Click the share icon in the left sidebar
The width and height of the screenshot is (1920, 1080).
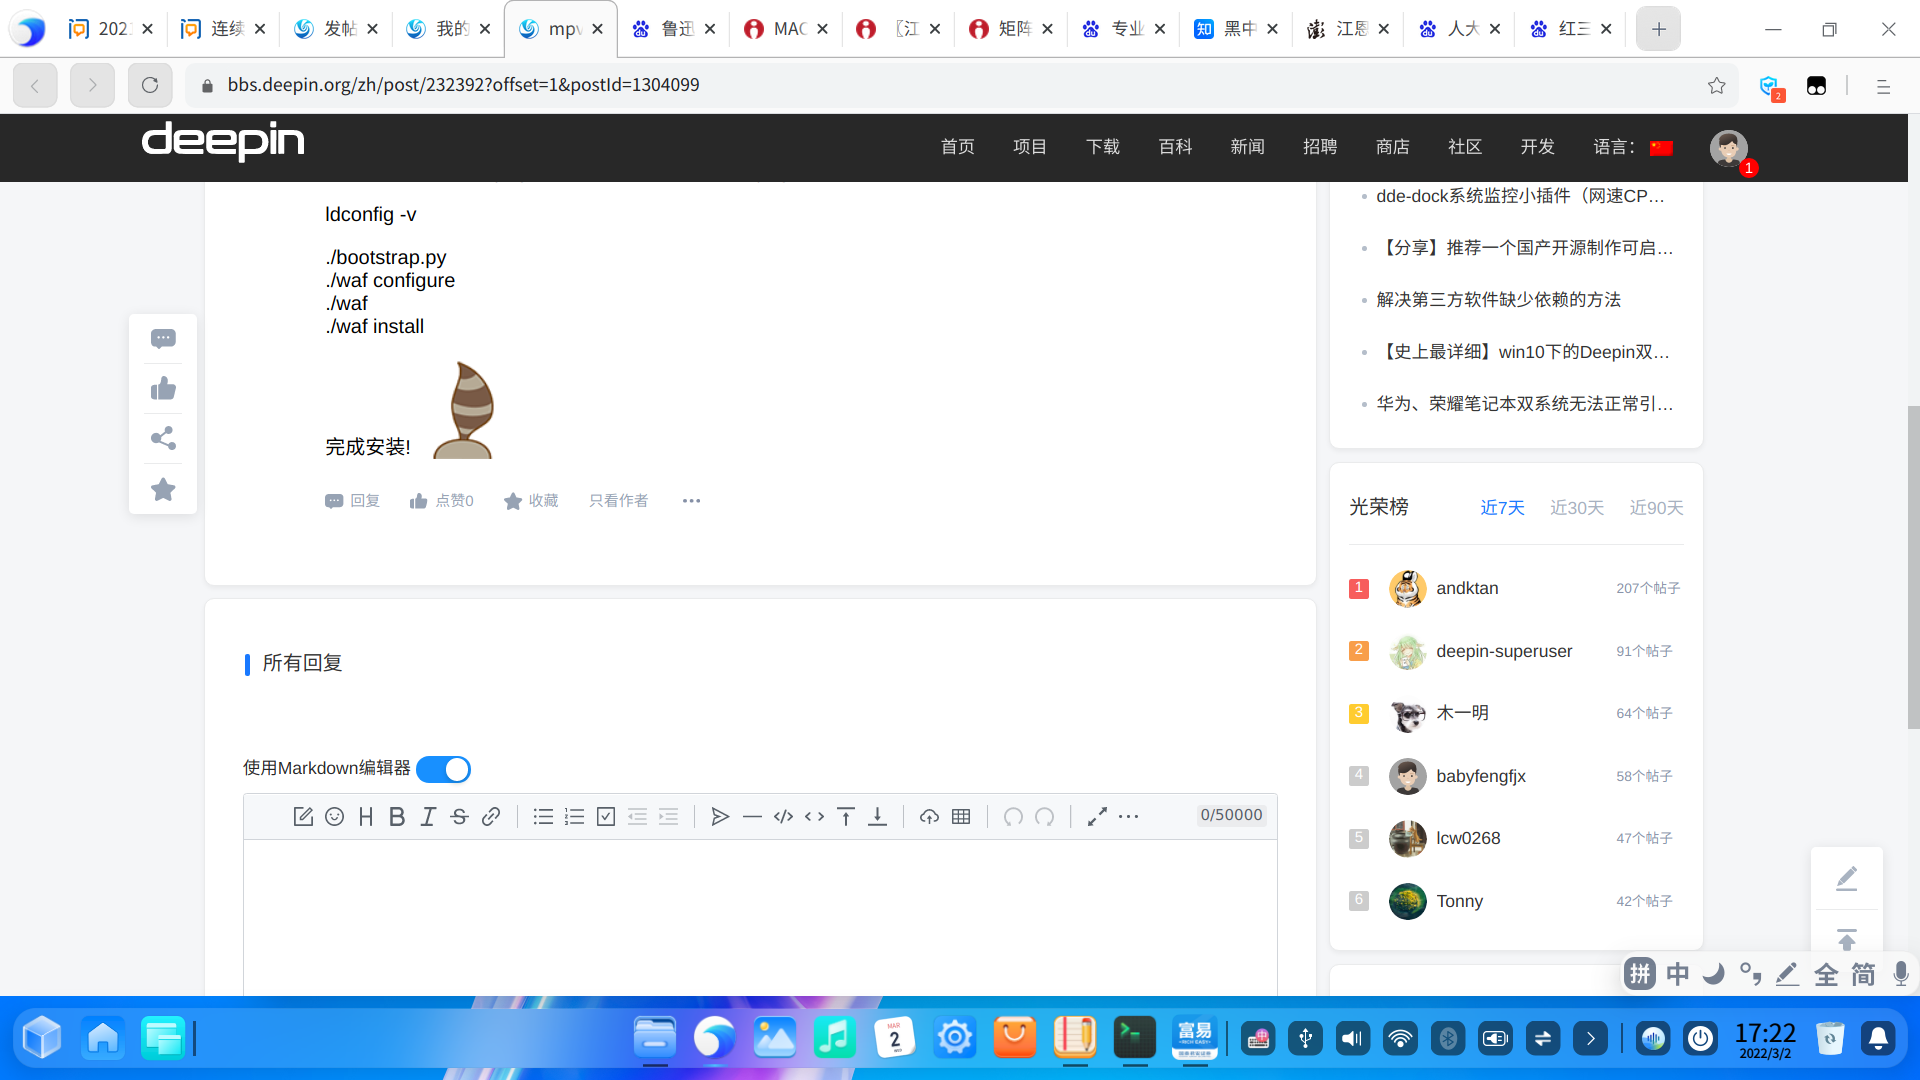click(163, 439)
